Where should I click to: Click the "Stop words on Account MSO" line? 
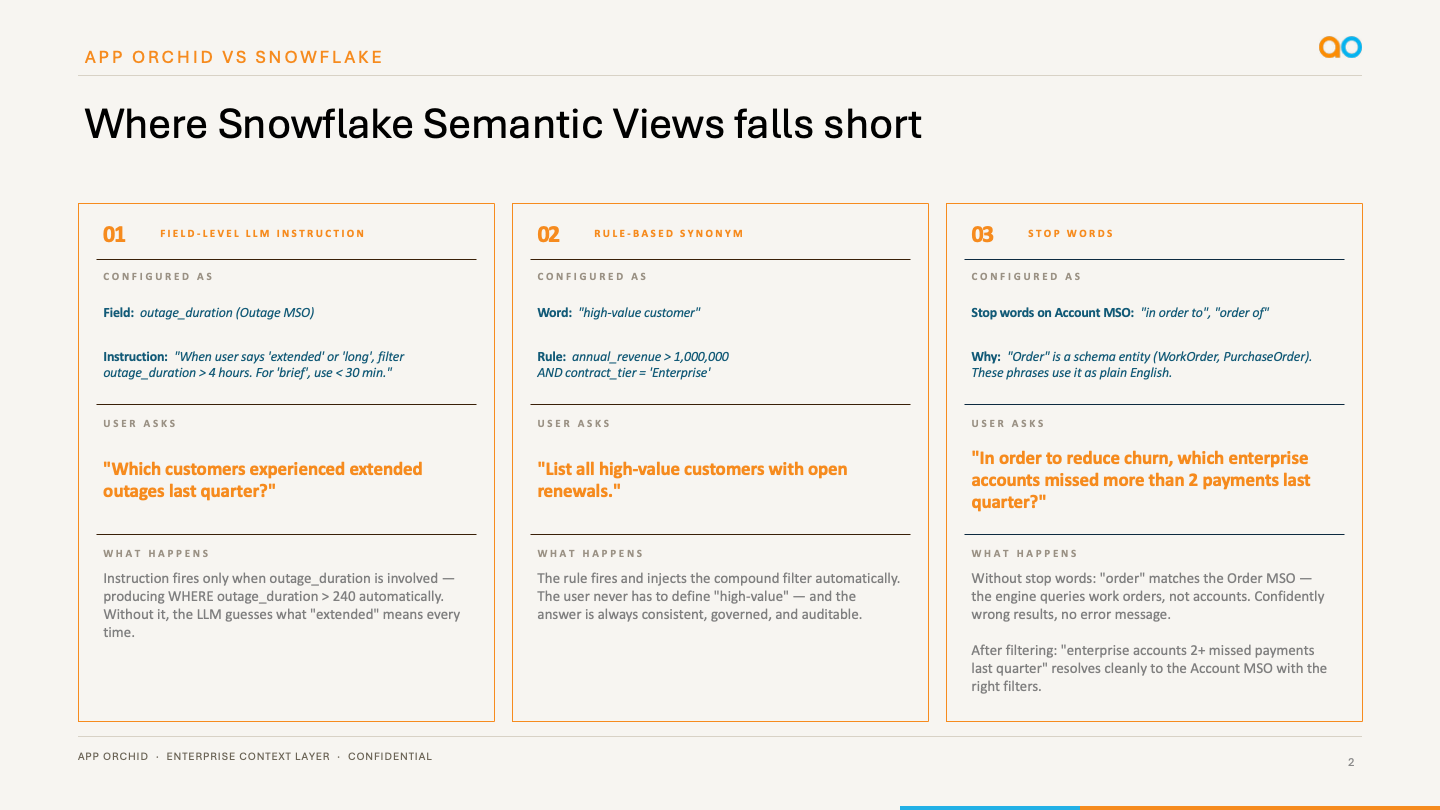(1120, 313)
